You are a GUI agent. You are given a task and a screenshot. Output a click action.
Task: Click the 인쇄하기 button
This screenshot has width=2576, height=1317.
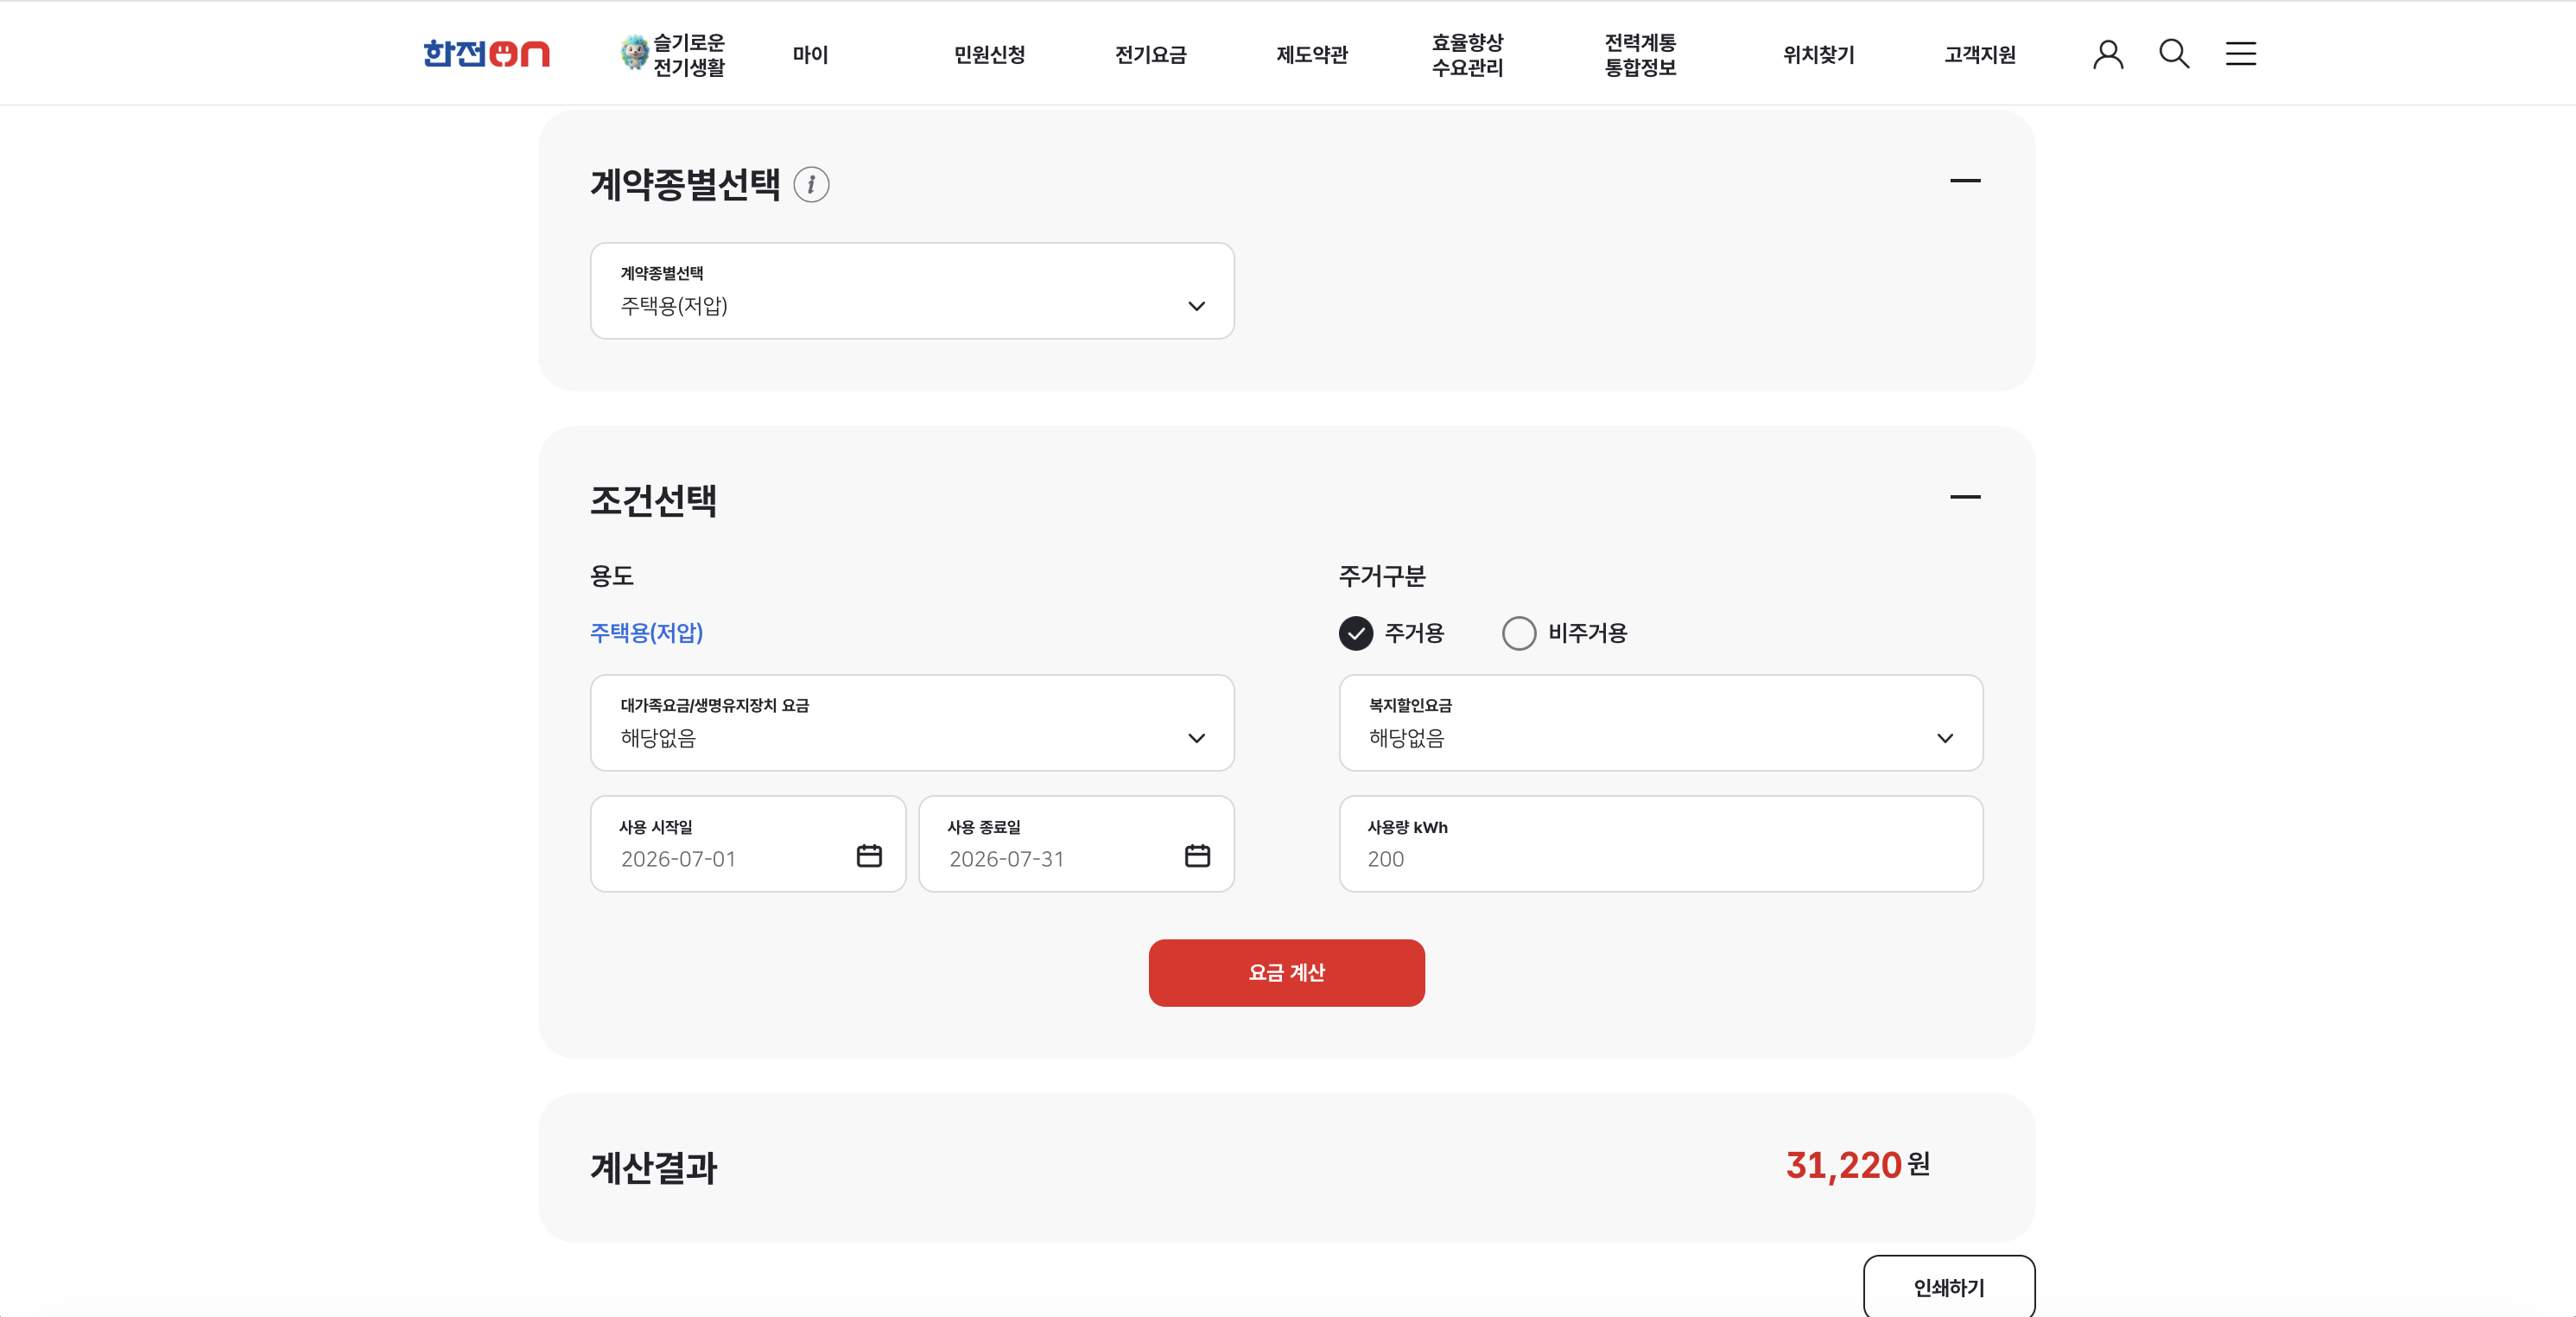[1948, 1287]
